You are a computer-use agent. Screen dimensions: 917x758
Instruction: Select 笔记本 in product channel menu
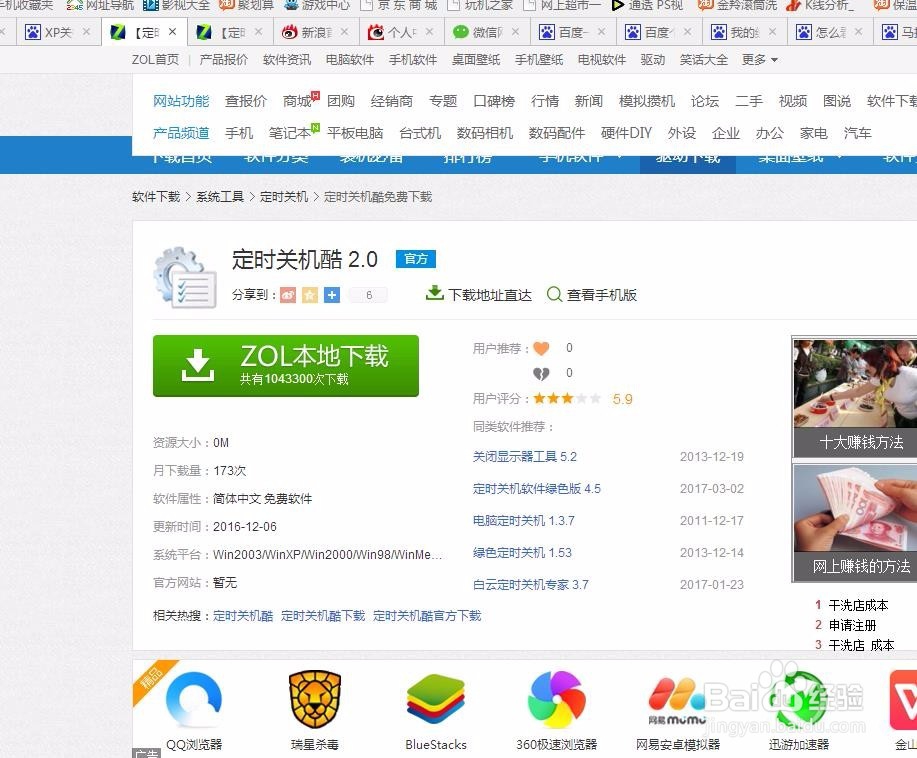290,133
